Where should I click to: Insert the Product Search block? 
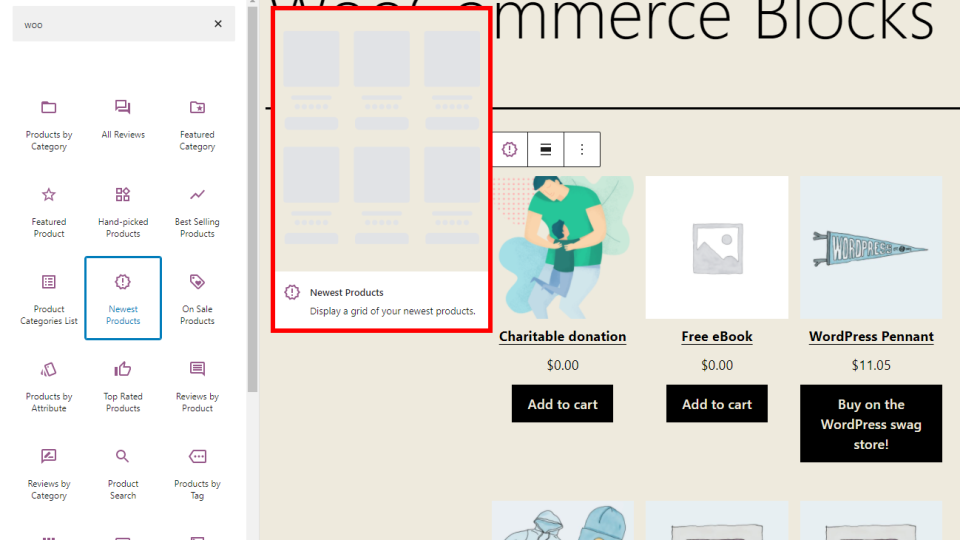[x=123, y=474]
